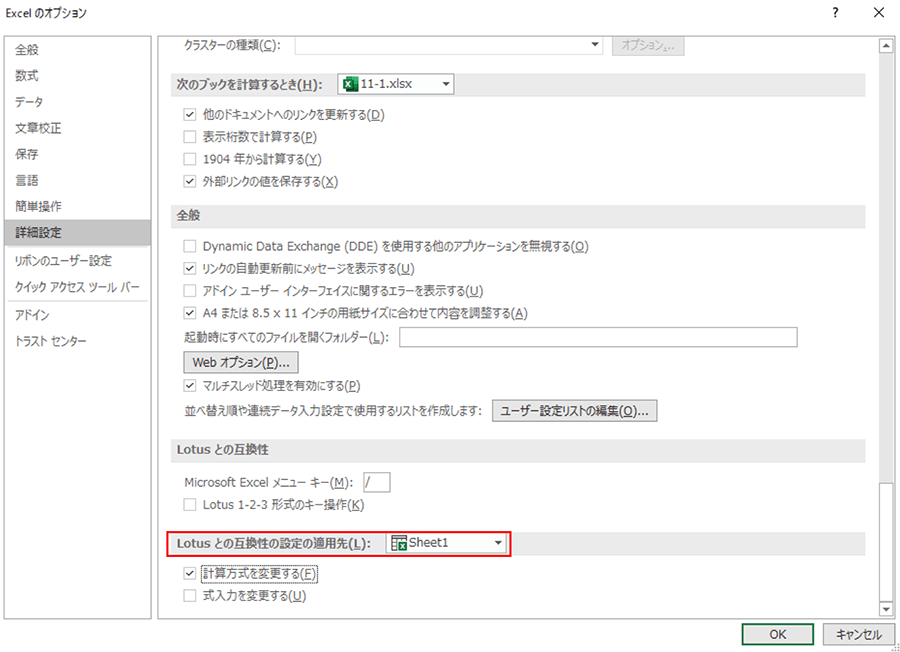Switch to the 簡単操作 category
The image size is (900, 652).
(x=77, y=207)
